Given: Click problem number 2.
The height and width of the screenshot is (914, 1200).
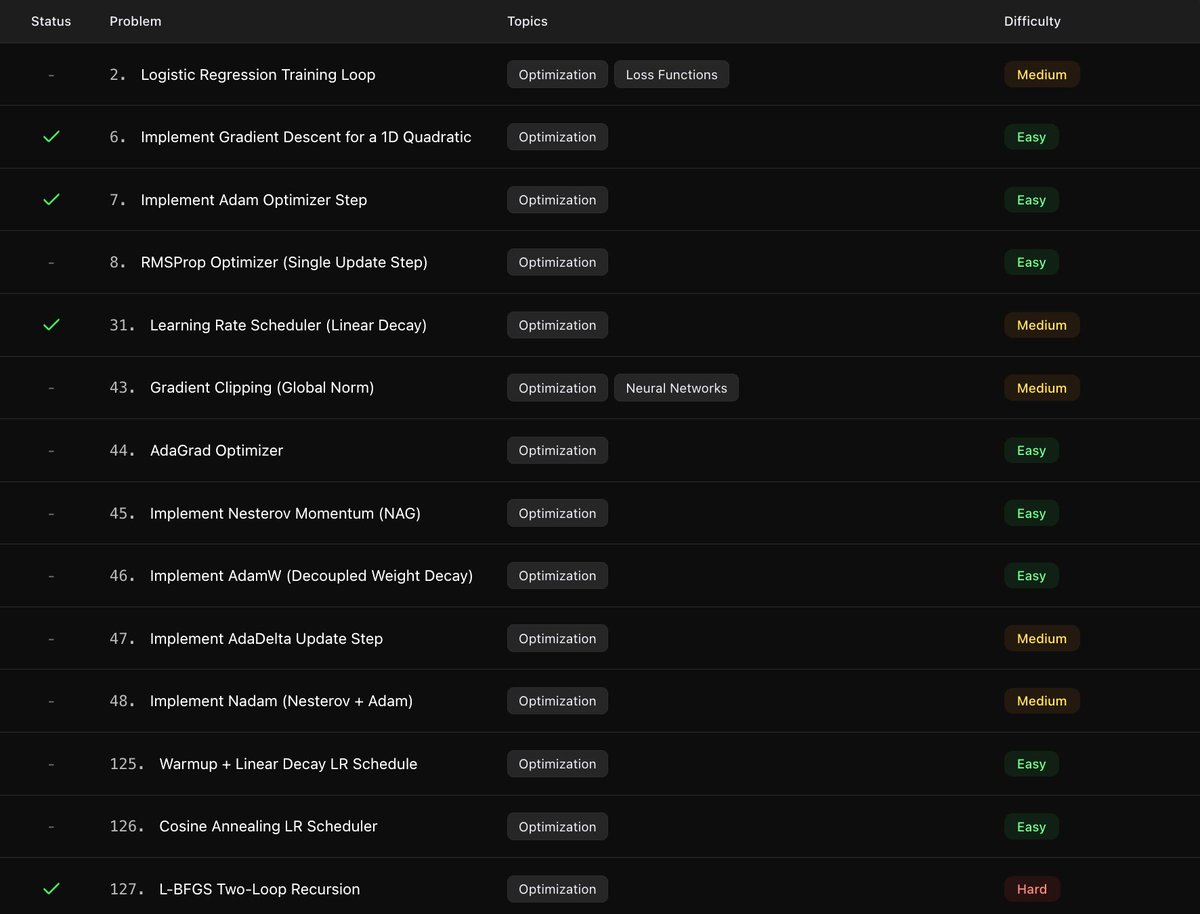Looking at the screenshot, I should point(118,75).
